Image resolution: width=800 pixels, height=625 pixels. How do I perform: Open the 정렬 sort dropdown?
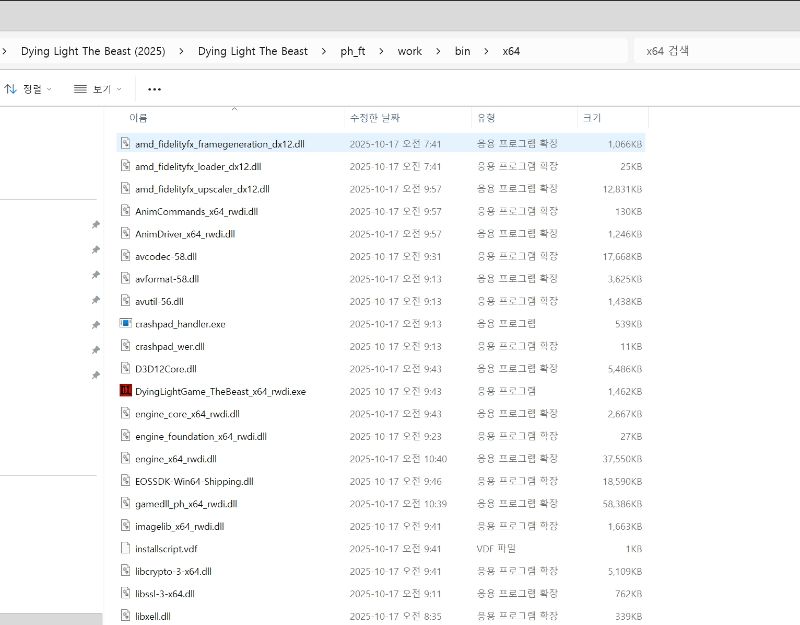click(x=30, y=89)
